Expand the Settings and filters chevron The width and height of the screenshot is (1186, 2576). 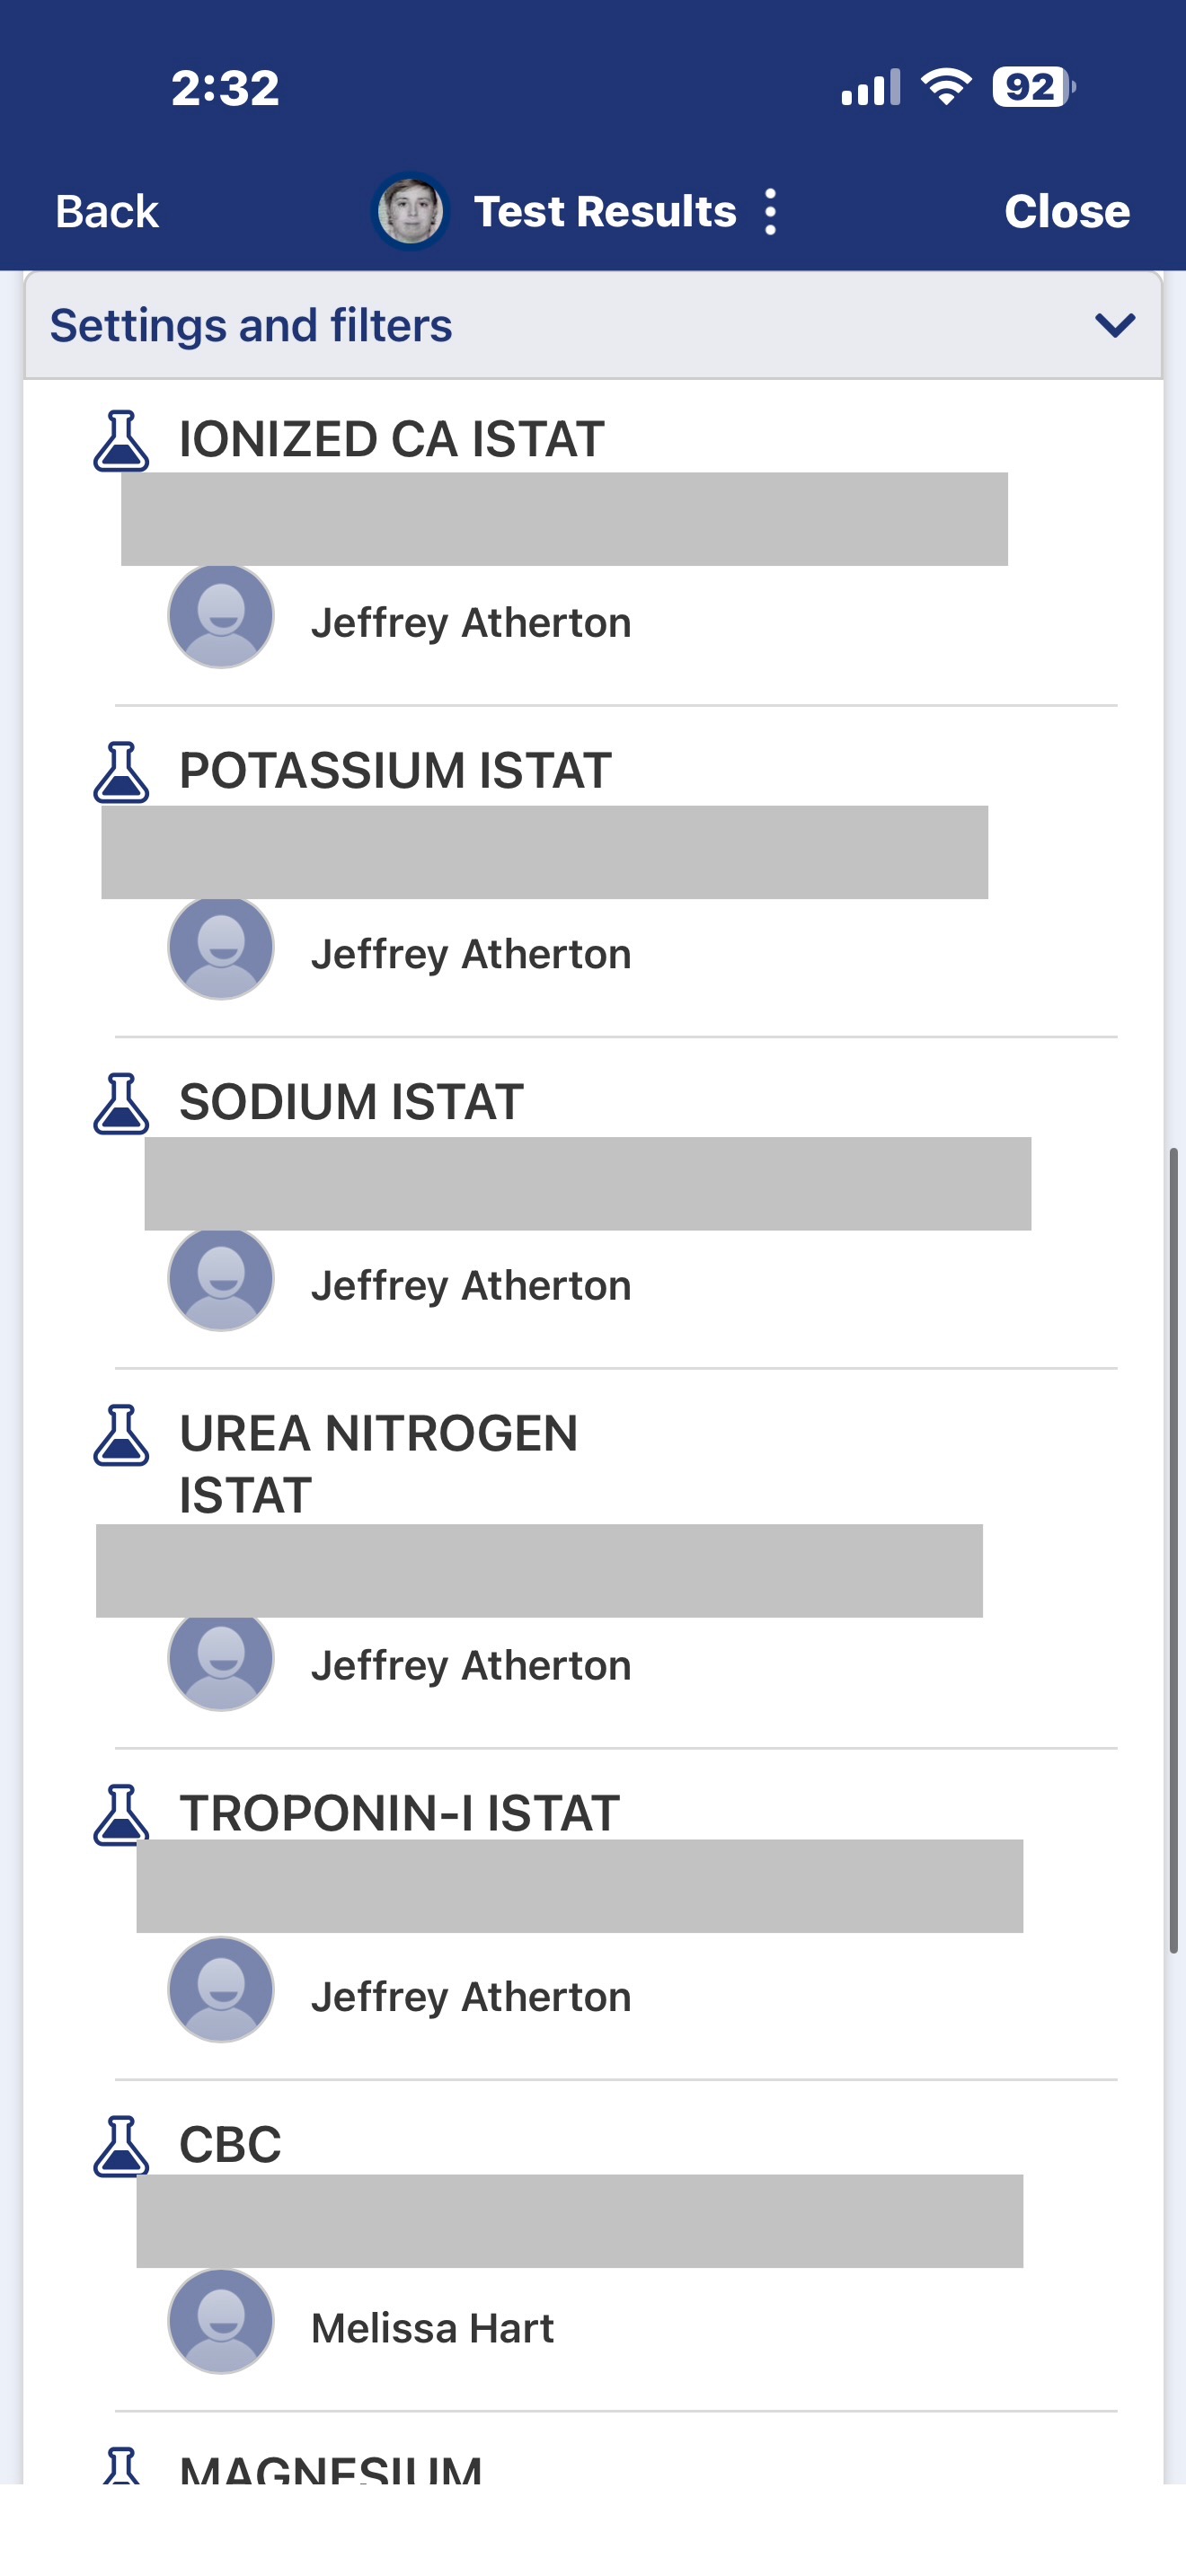1114,325
